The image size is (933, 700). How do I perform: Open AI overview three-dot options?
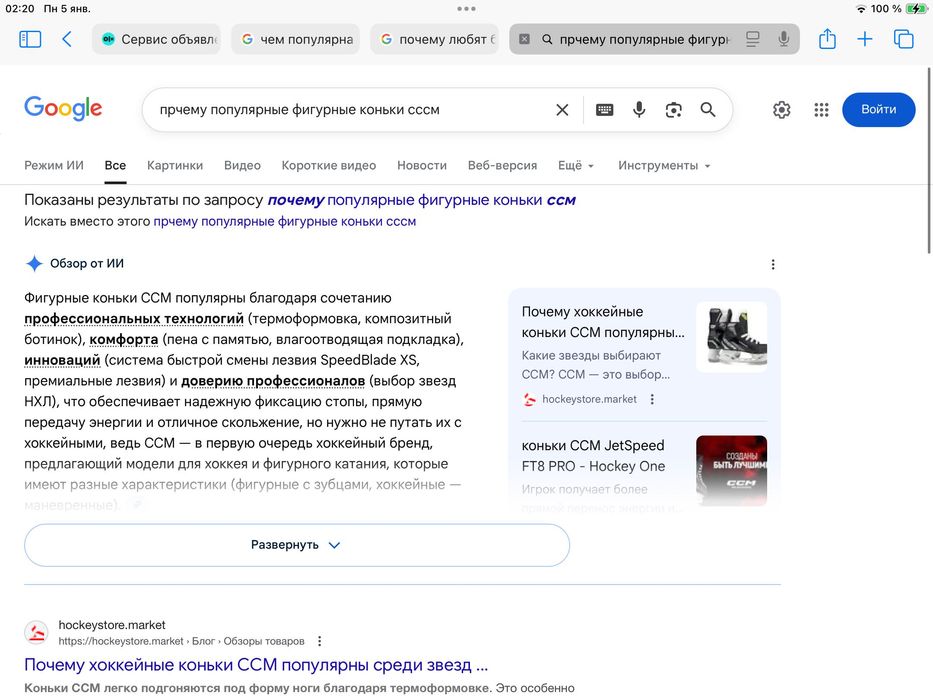772,264
